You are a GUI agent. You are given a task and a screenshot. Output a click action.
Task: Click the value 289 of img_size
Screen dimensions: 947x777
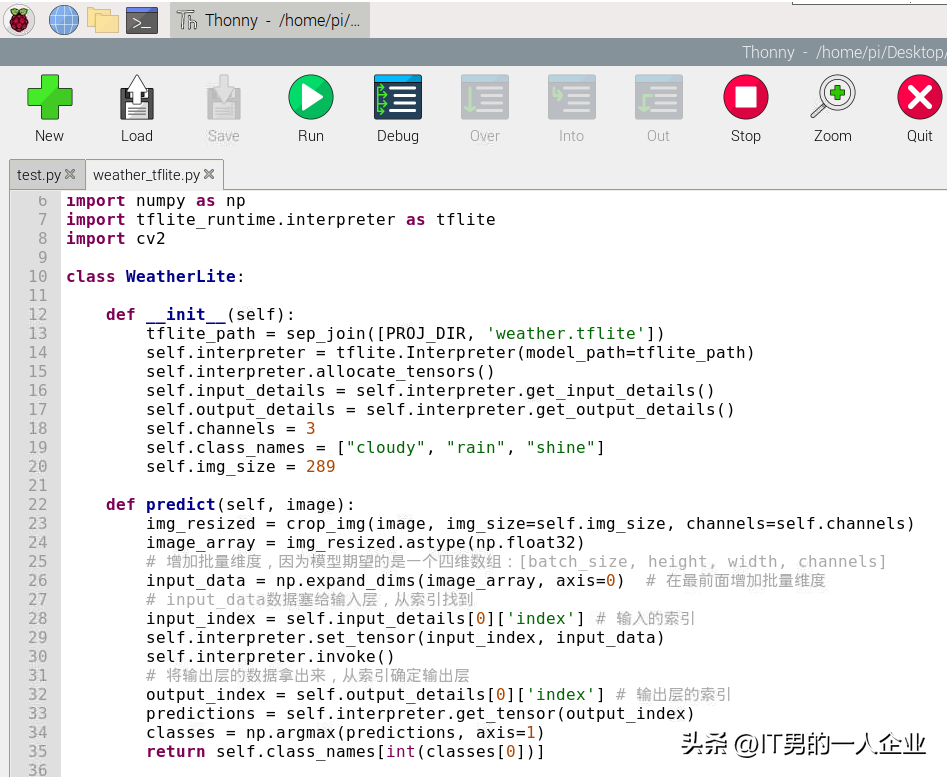click(x=320, y=467)
